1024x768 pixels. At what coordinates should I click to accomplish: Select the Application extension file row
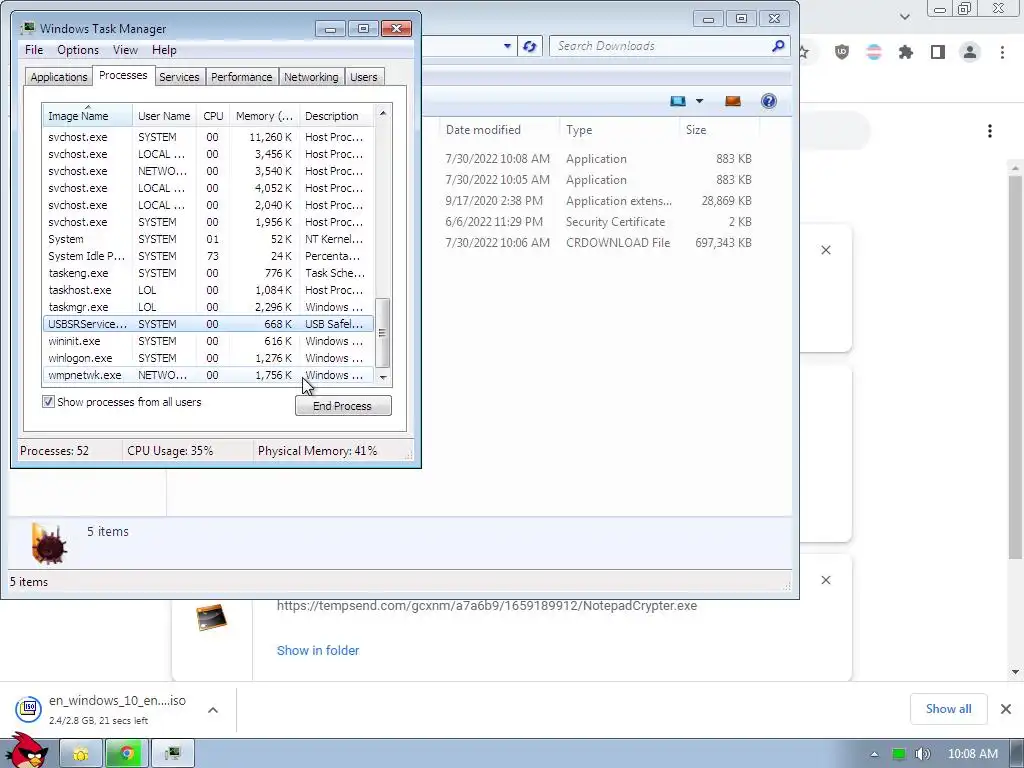click(x=599, y=201)
